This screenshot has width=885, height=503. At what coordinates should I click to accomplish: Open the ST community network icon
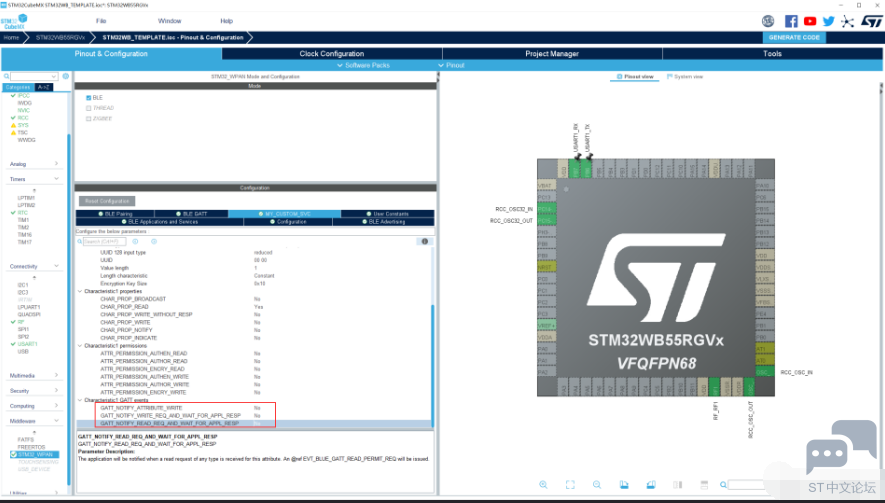847,21
